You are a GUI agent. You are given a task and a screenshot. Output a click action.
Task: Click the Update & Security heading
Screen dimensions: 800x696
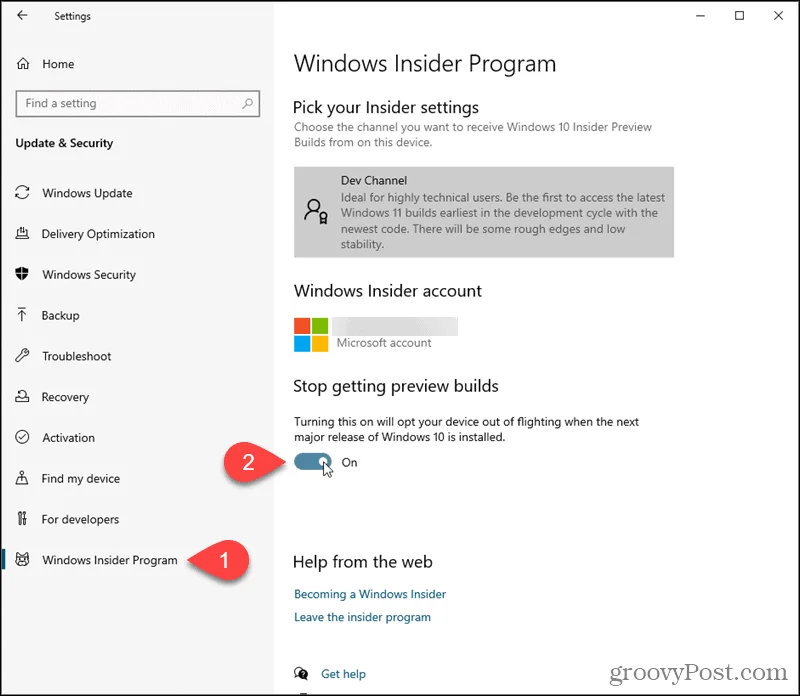pos(64,143)
